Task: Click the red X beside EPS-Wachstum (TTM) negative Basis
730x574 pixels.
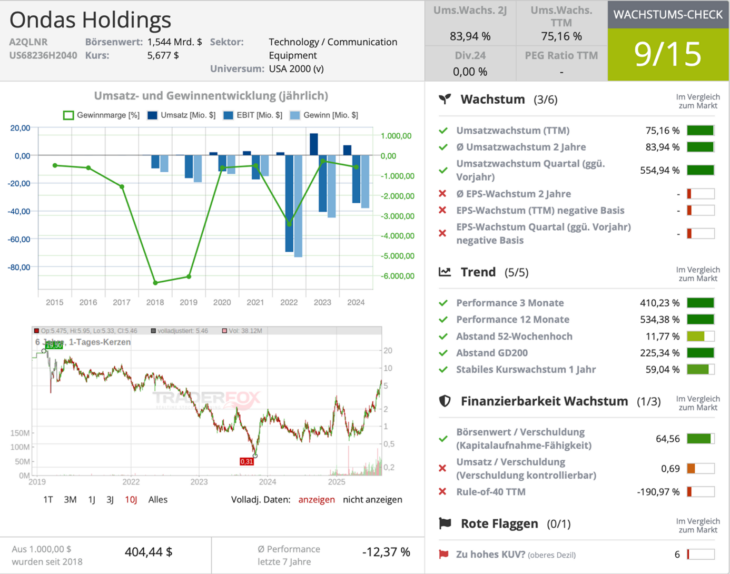Action: tap(443, 210)
